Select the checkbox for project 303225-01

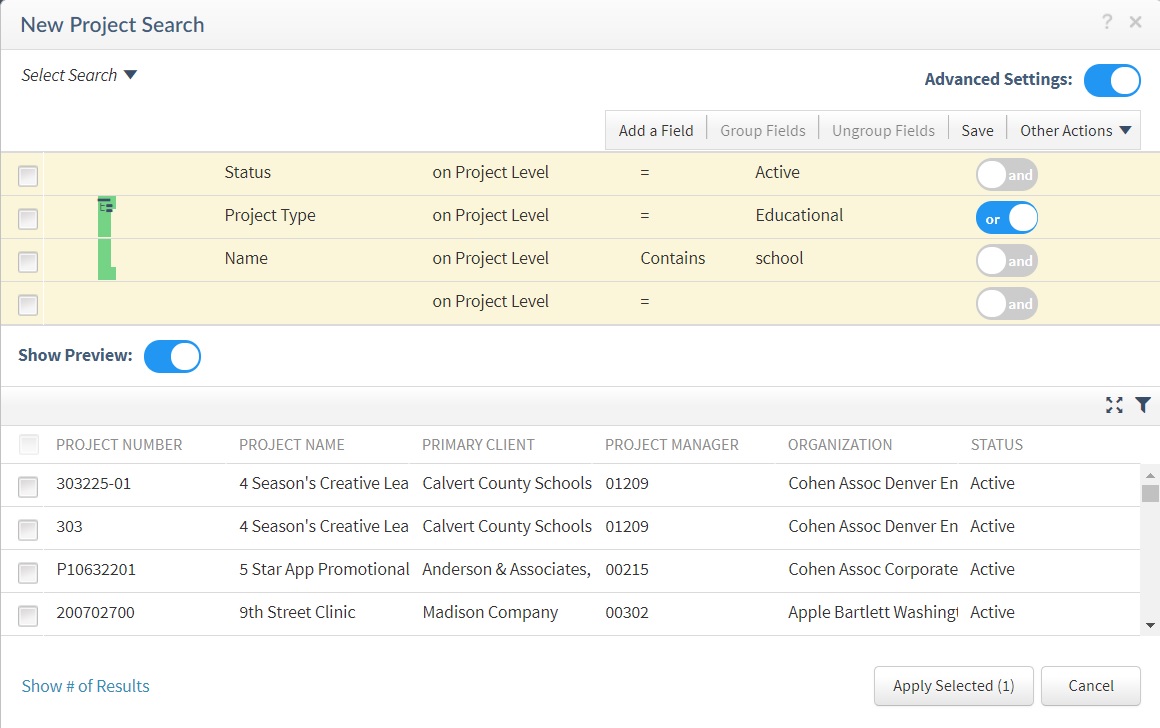pyautogui.click(x=28, y=486)
